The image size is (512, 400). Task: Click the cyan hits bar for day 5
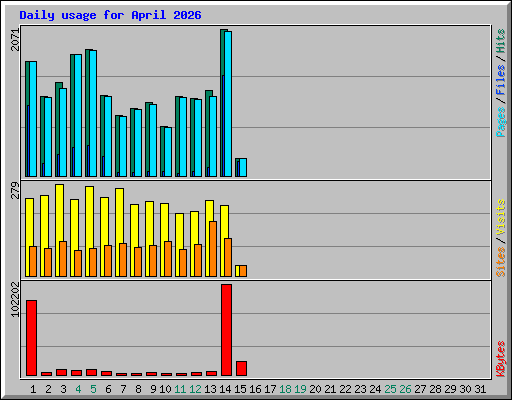pyautogui.click(x=93, y=113)
